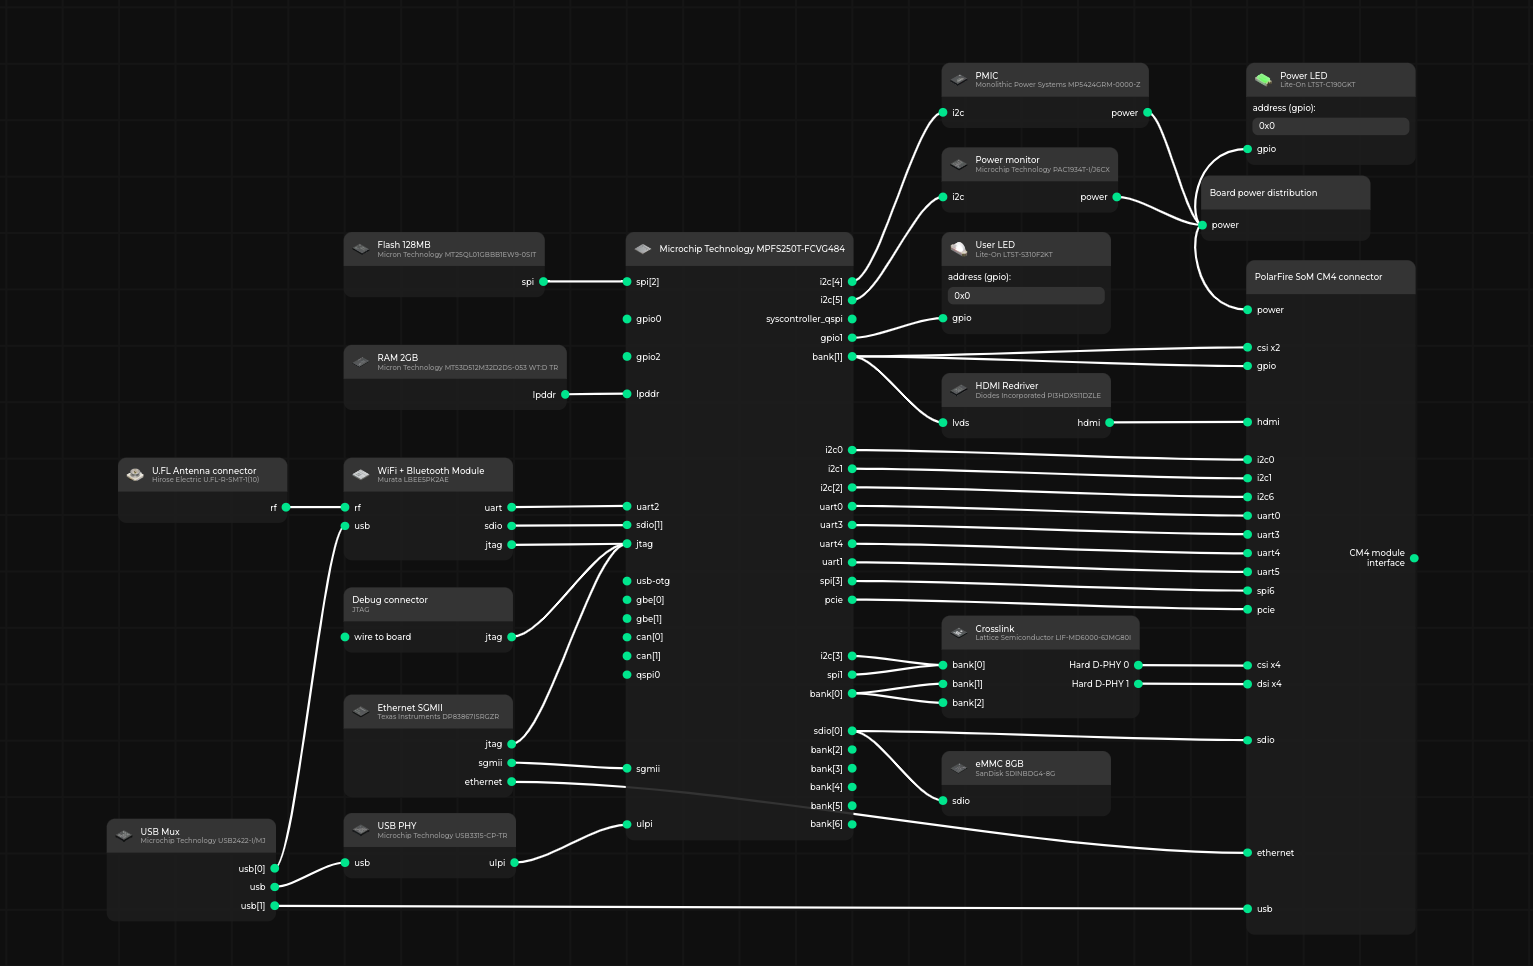Click the Power monitor chip icon
This screenshot has width=1533, height=966.
coord(958,164)
